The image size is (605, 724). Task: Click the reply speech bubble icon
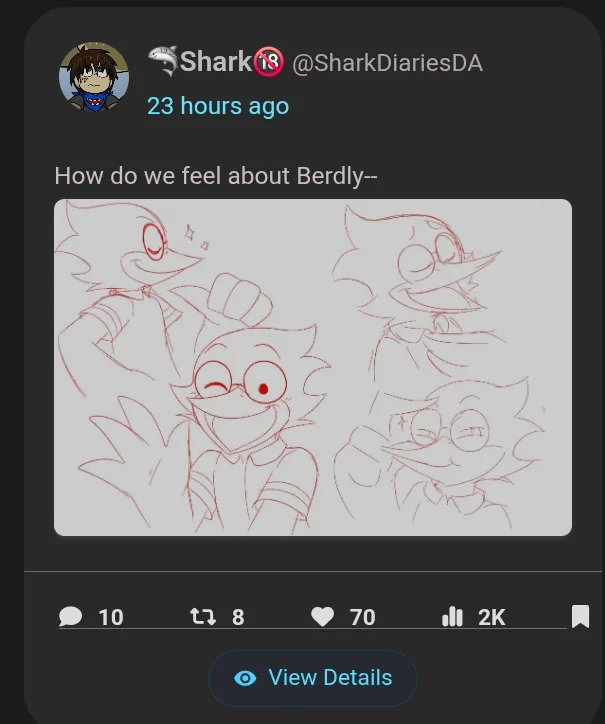point(71,617)
